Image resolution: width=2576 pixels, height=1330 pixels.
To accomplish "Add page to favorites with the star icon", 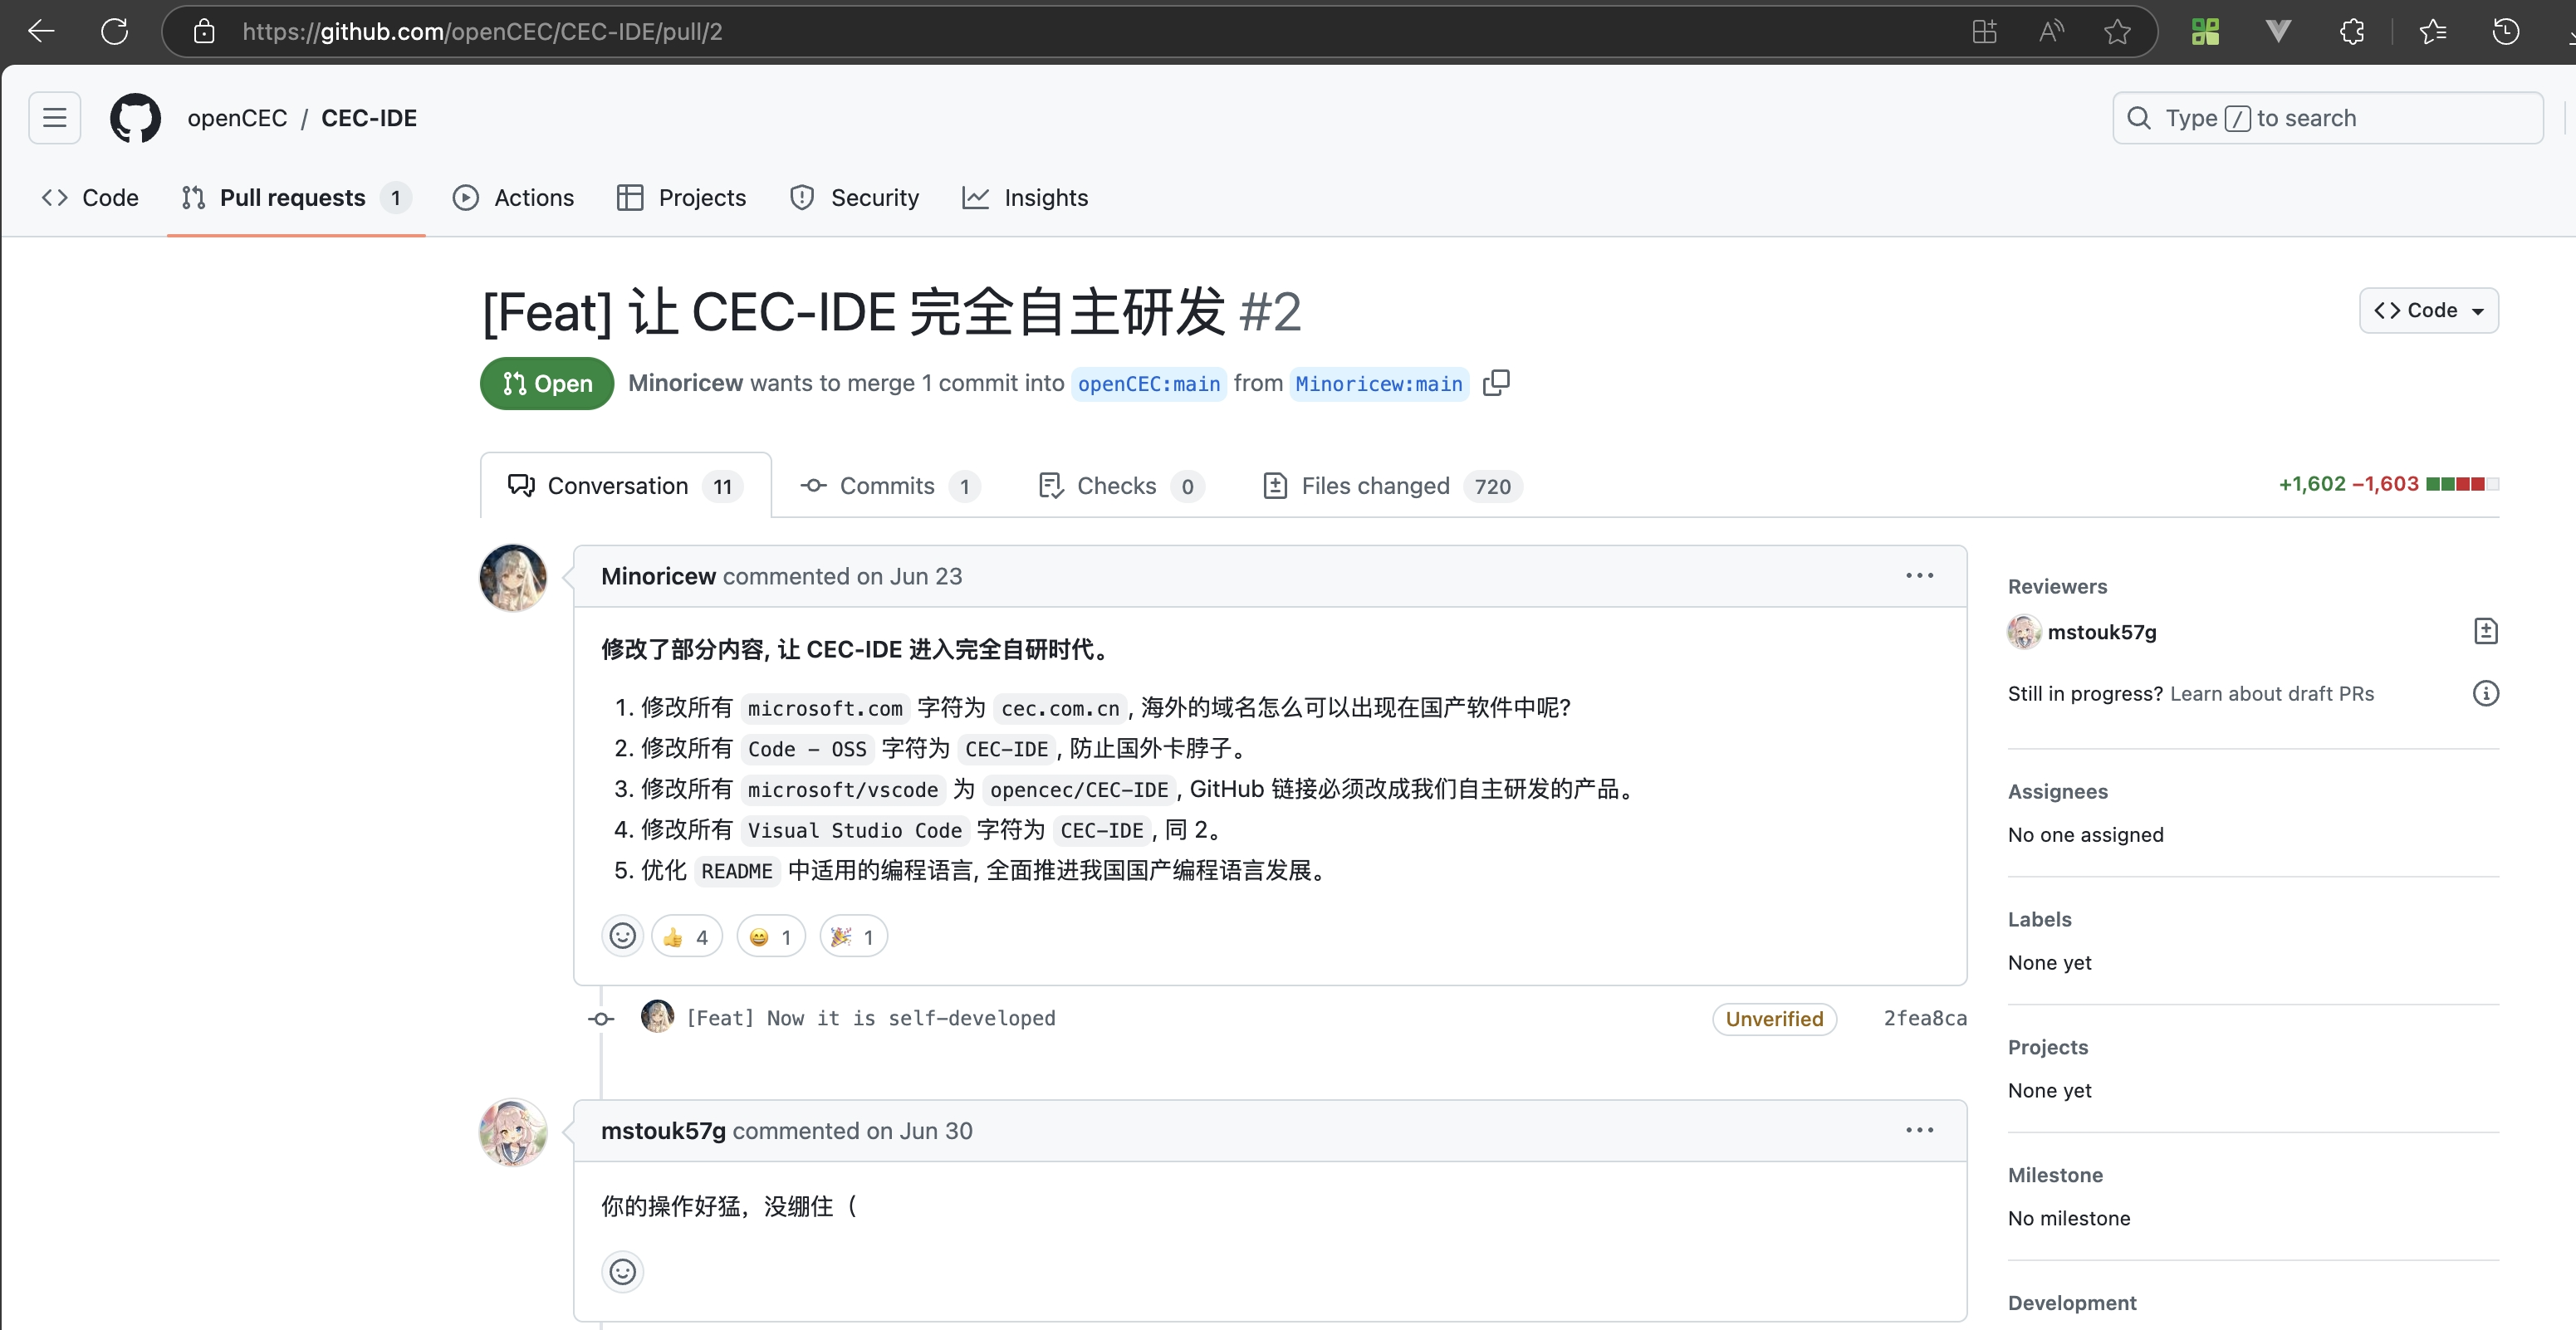I will tap(2117, 31).
